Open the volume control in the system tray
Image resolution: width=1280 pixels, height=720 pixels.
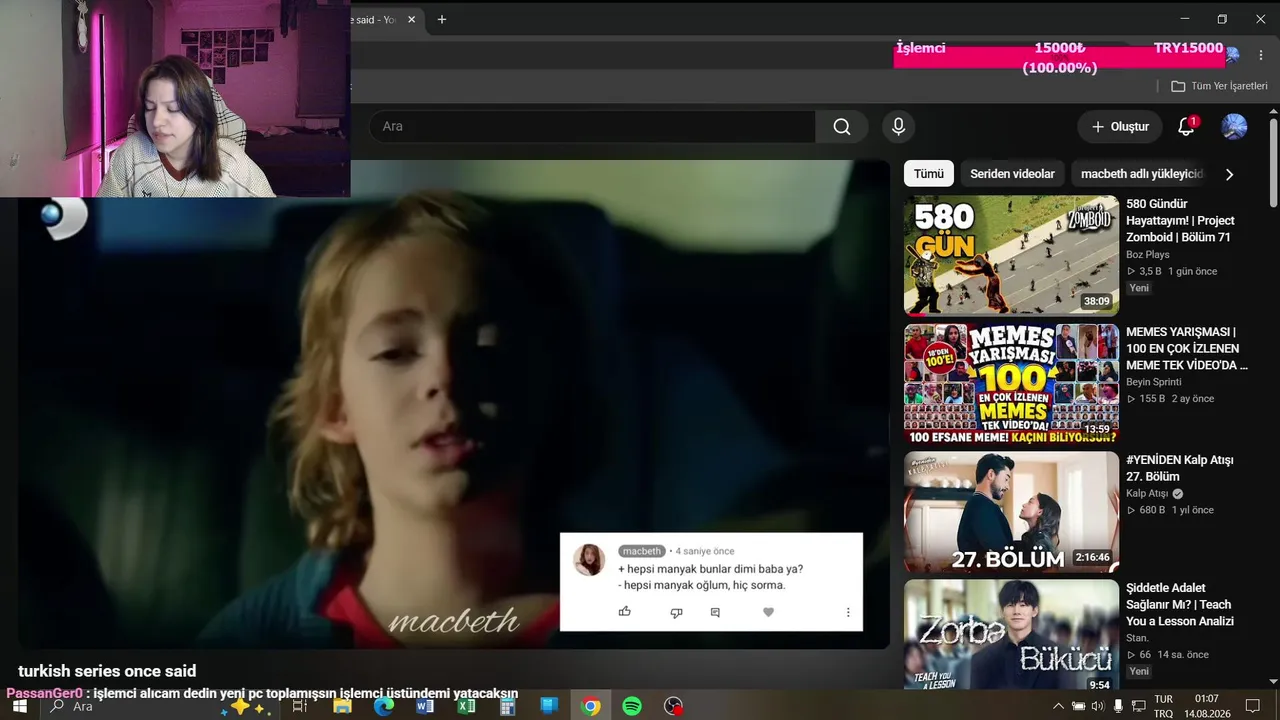tap(1097, 706)
